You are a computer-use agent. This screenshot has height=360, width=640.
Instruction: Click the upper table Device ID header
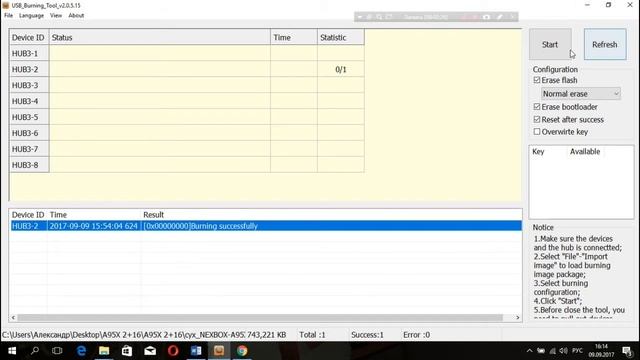(29, 38)
